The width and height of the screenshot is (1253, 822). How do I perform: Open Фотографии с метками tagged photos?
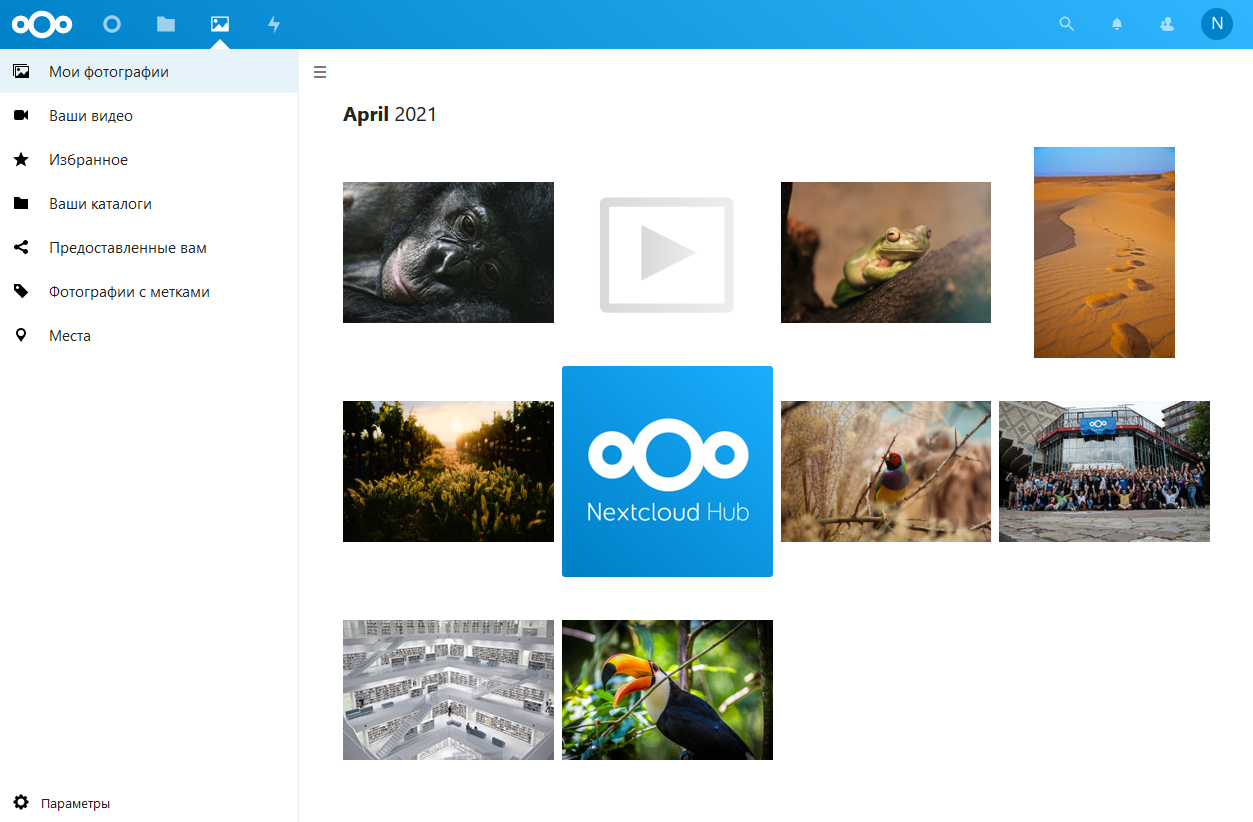click(x=149, y=292)
